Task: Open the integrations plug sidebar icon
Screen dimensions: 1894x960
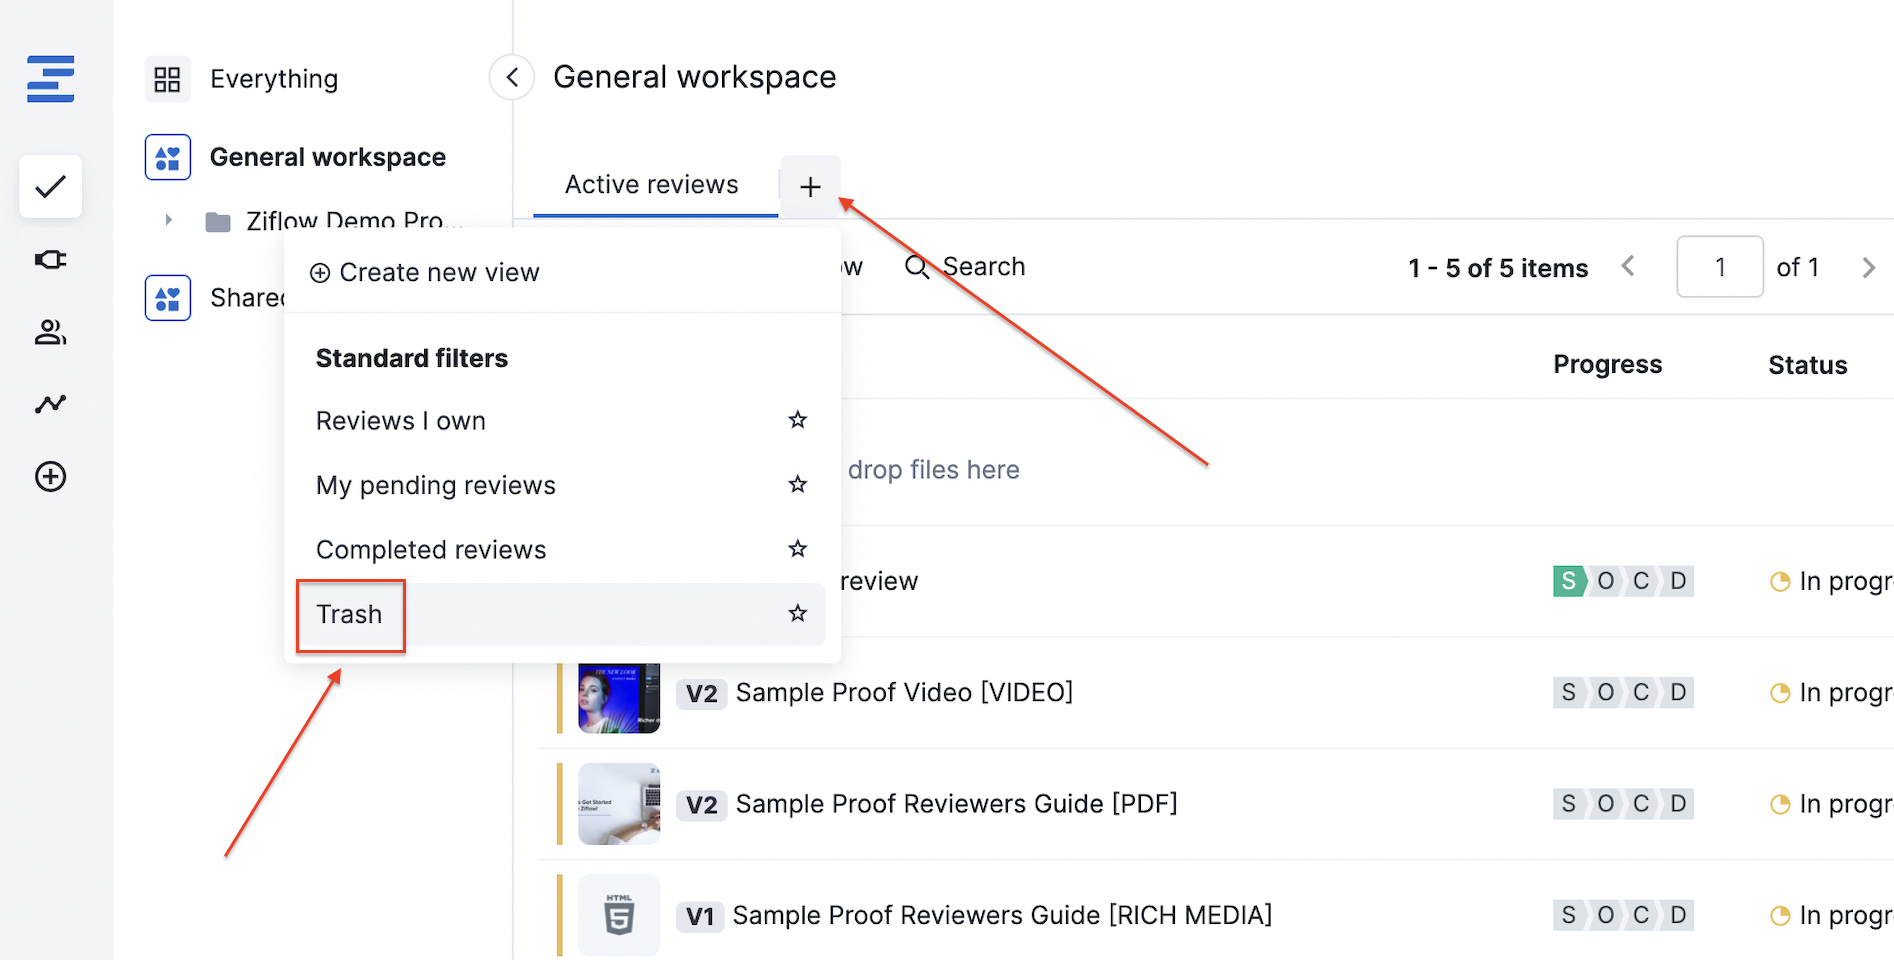Action: 51,260
